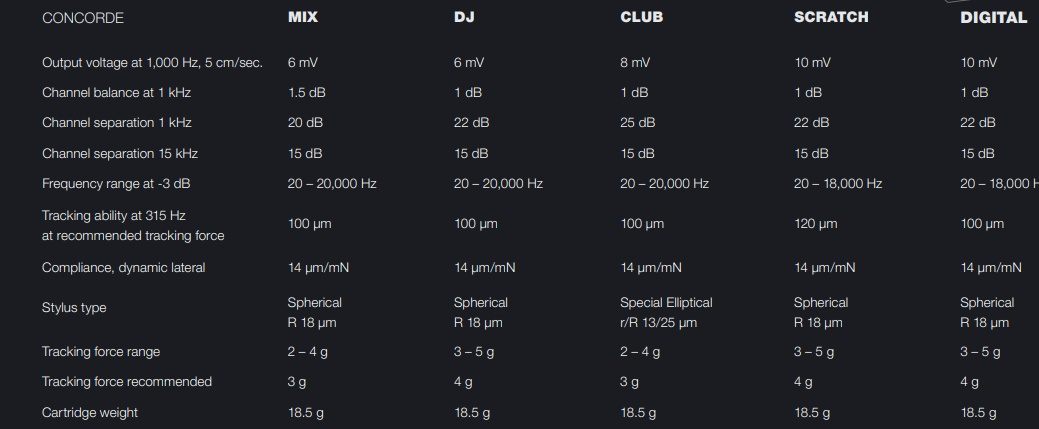This screenshot has height=429, width=1039.
Task: Select the Output voltage row label
Action: (x=152, y=63)
